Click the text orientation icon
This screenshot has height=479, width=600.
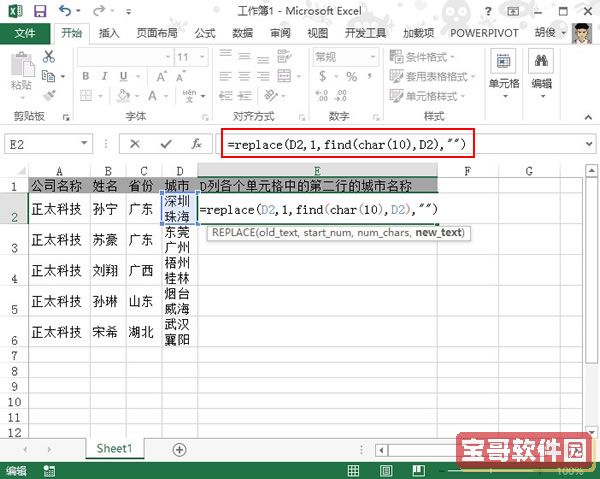[x=271, y=95]
